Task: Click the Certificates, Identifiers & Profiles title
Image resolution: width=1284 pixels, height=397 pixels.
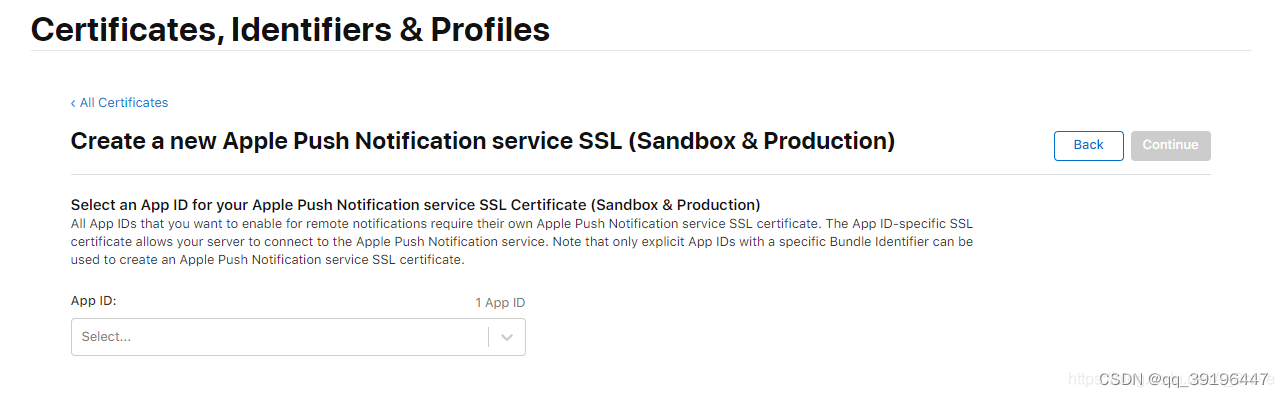Action: click(x=290, y=30)
